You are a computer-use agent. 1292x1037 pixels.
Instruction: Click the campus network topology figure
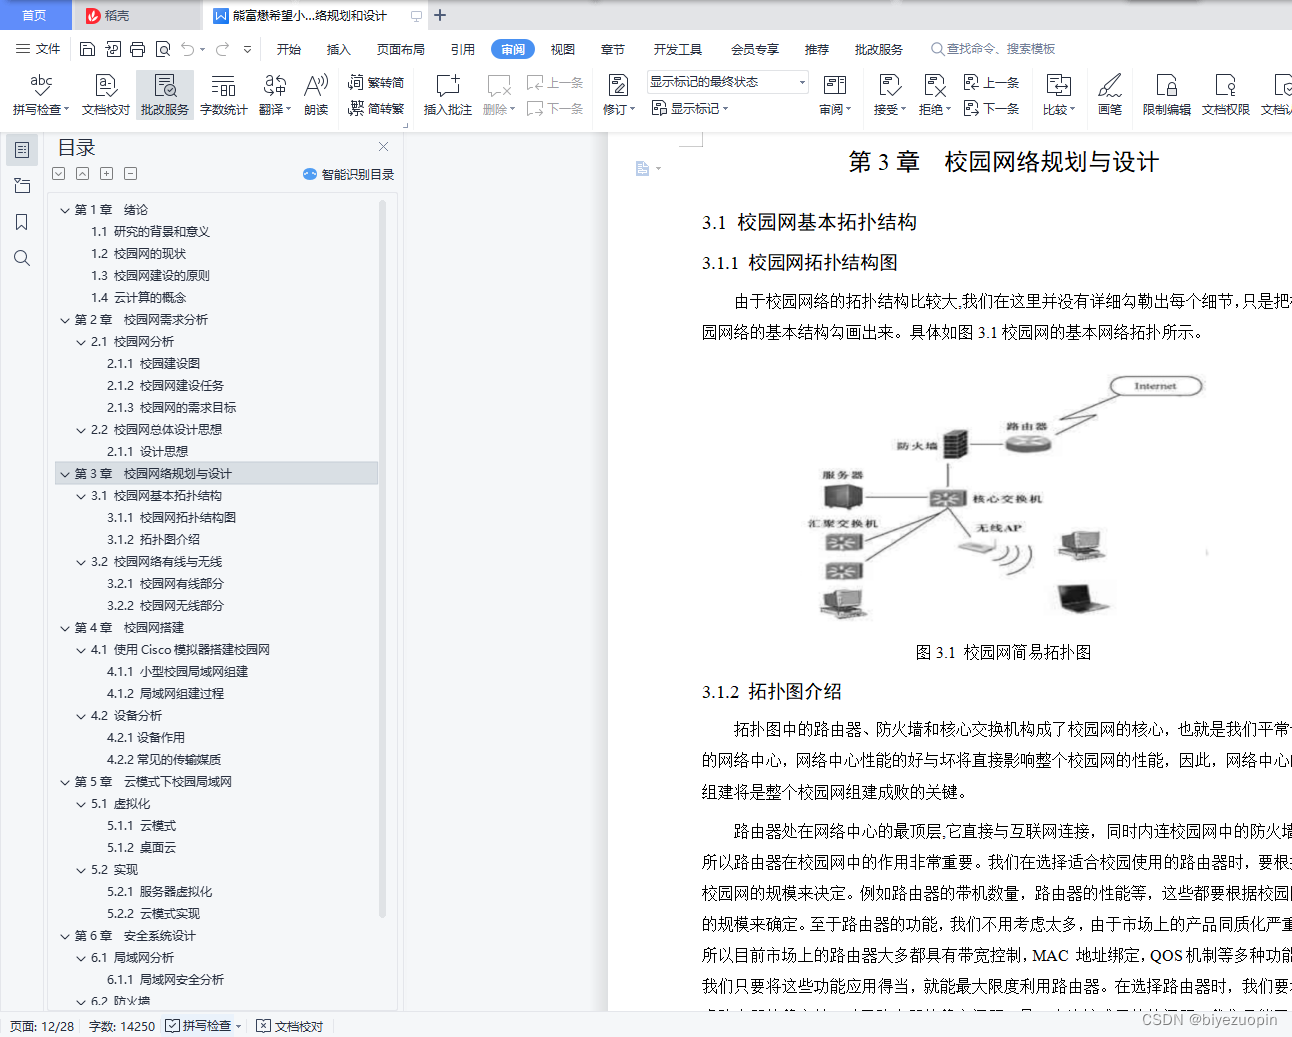(x=1006, y=497)
